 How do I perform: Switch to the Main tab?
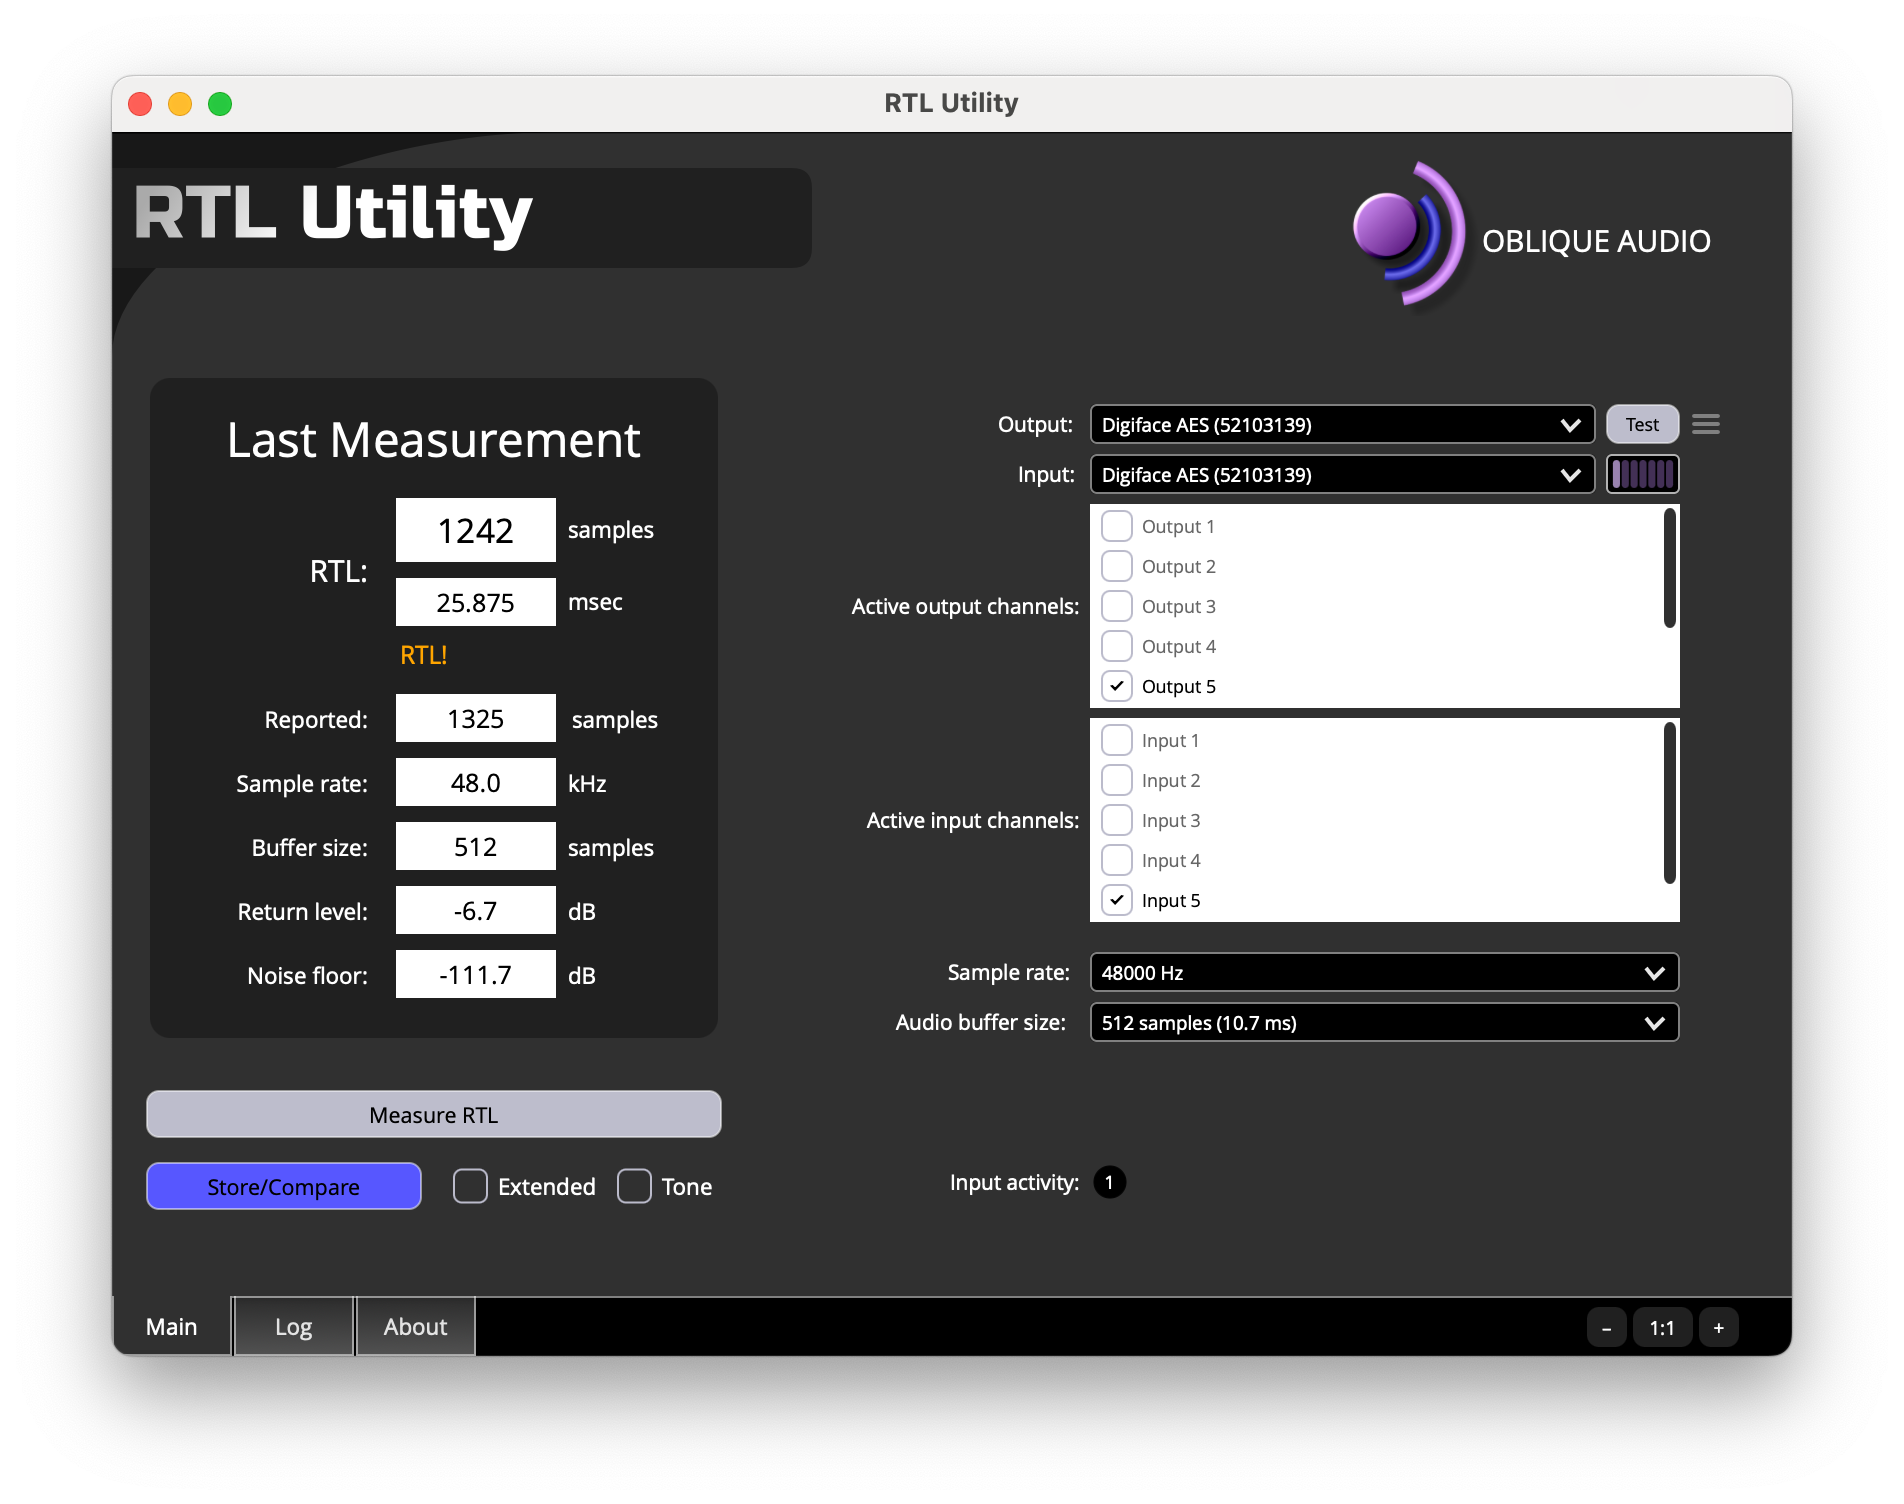point(172,1326)
